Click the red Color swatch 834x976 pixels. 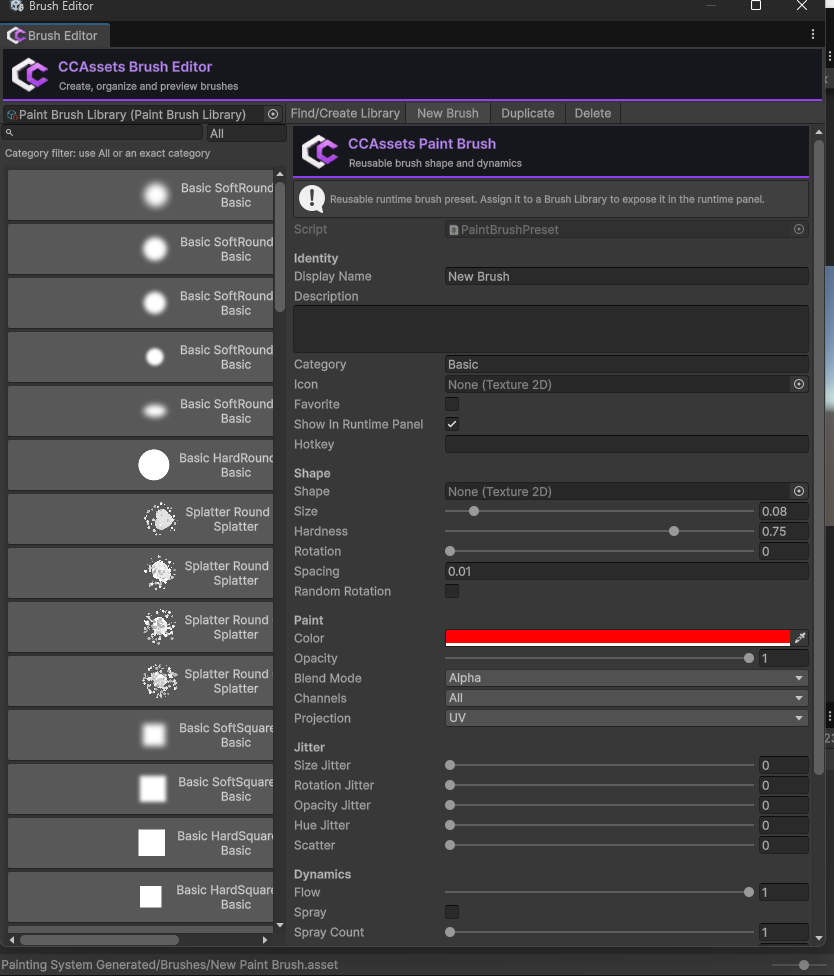click(617, 637)
